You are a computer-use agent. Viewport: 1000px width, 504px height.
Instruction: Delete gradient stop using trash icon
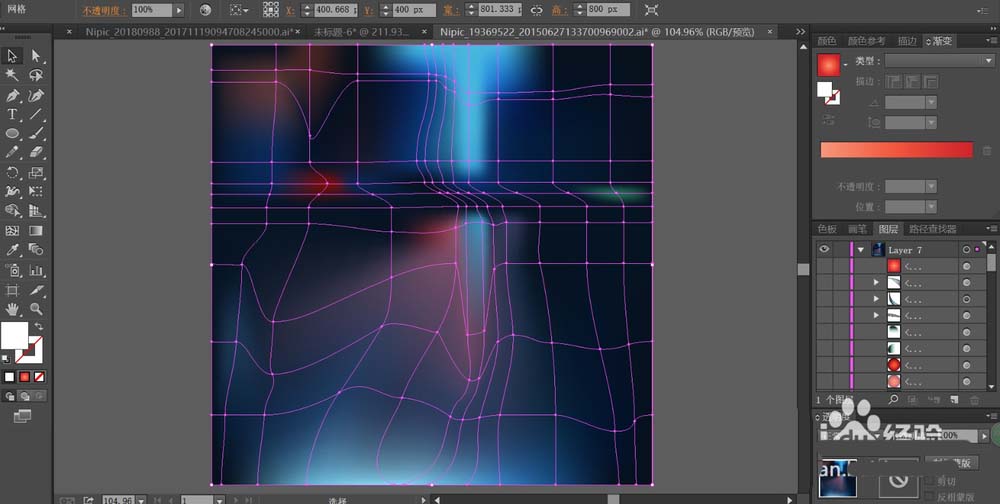coord(987,151)
